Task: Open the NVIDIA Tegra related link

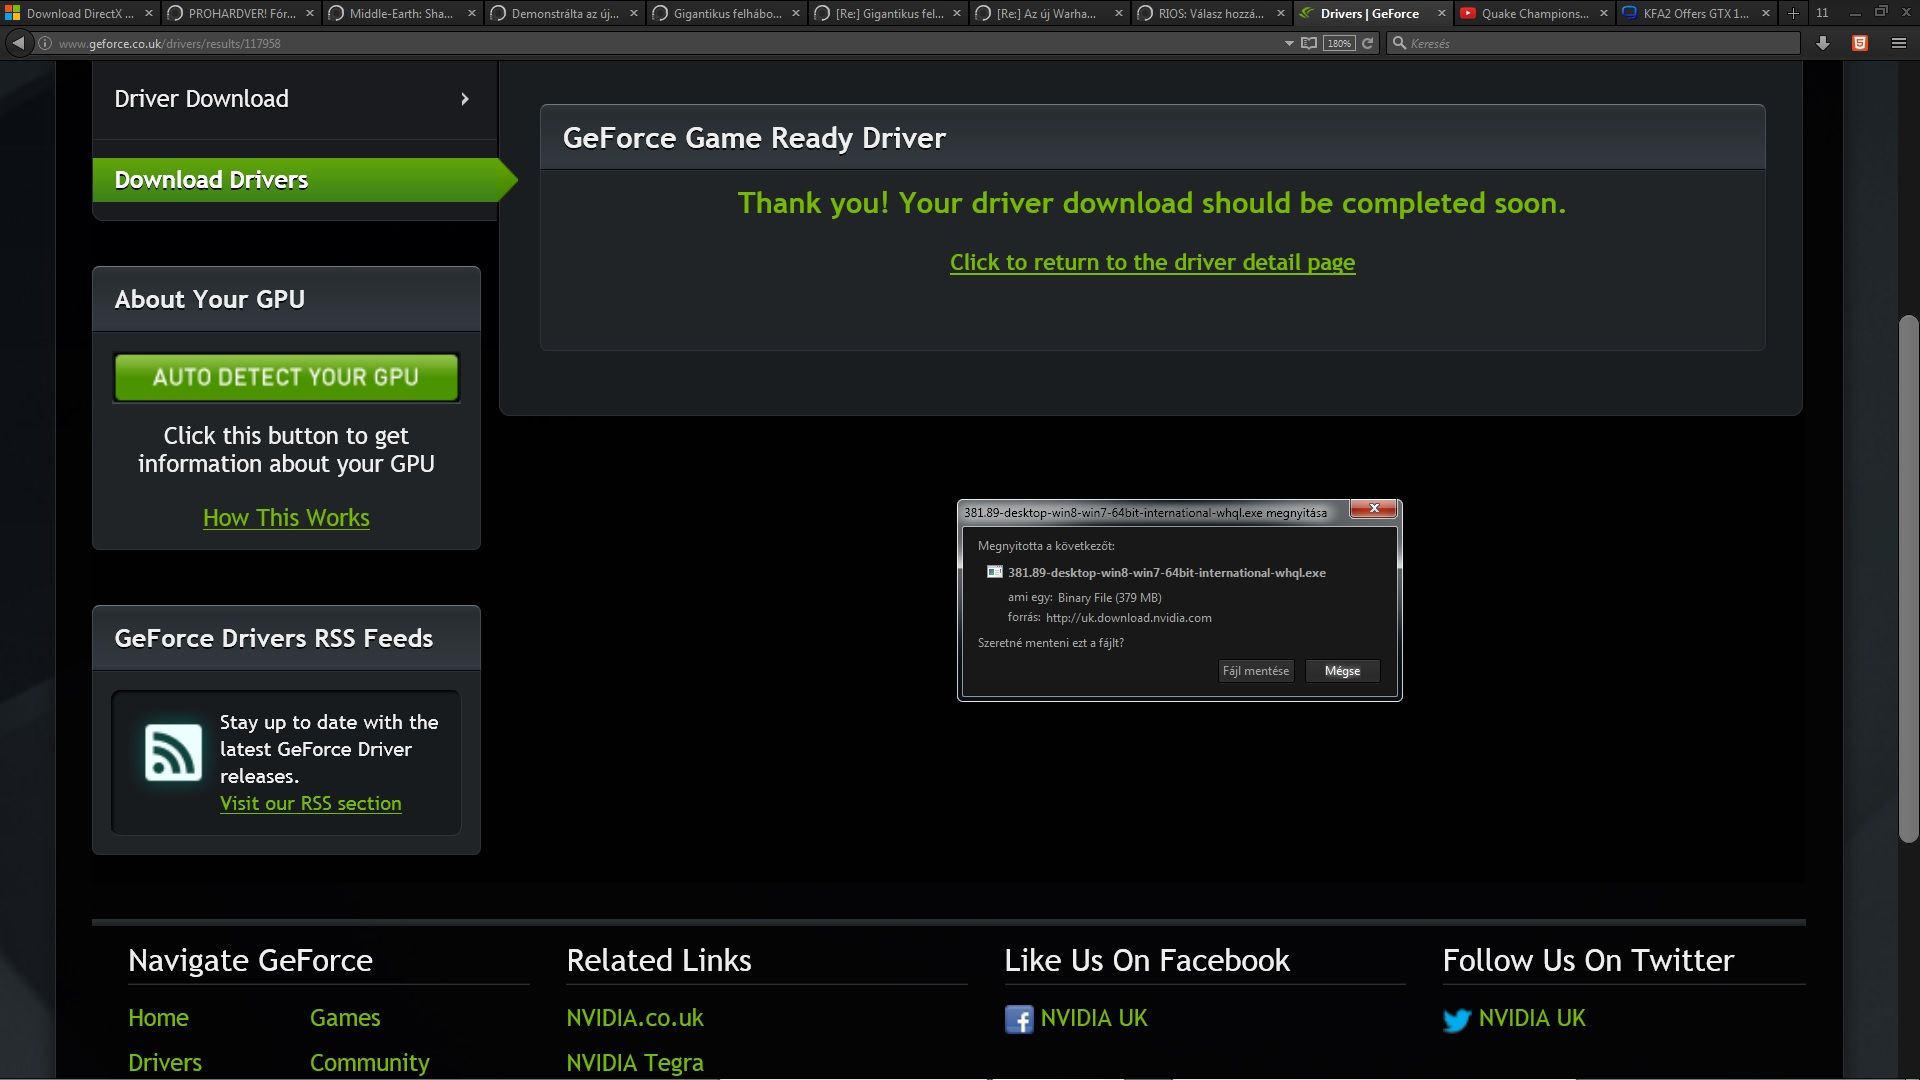Action: point(635,1062)
